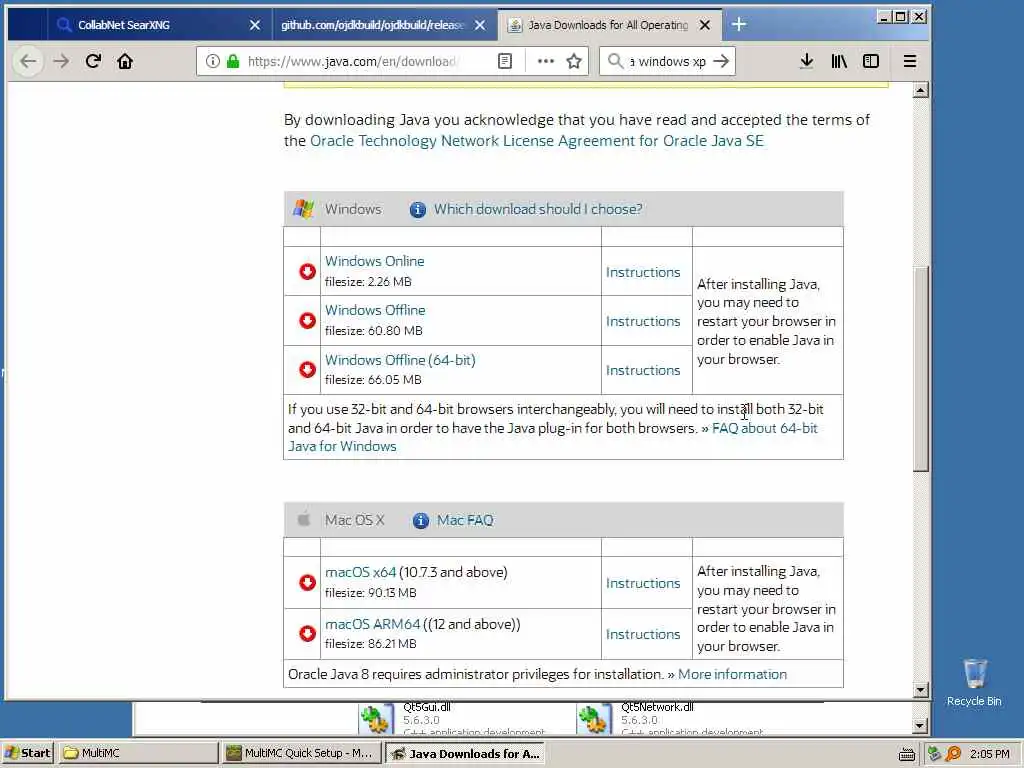Image resolution: width=1024 pixels, height=768 pixels.
Task: Open the Firefox hamburger menu
Action: tap(910, 61)
